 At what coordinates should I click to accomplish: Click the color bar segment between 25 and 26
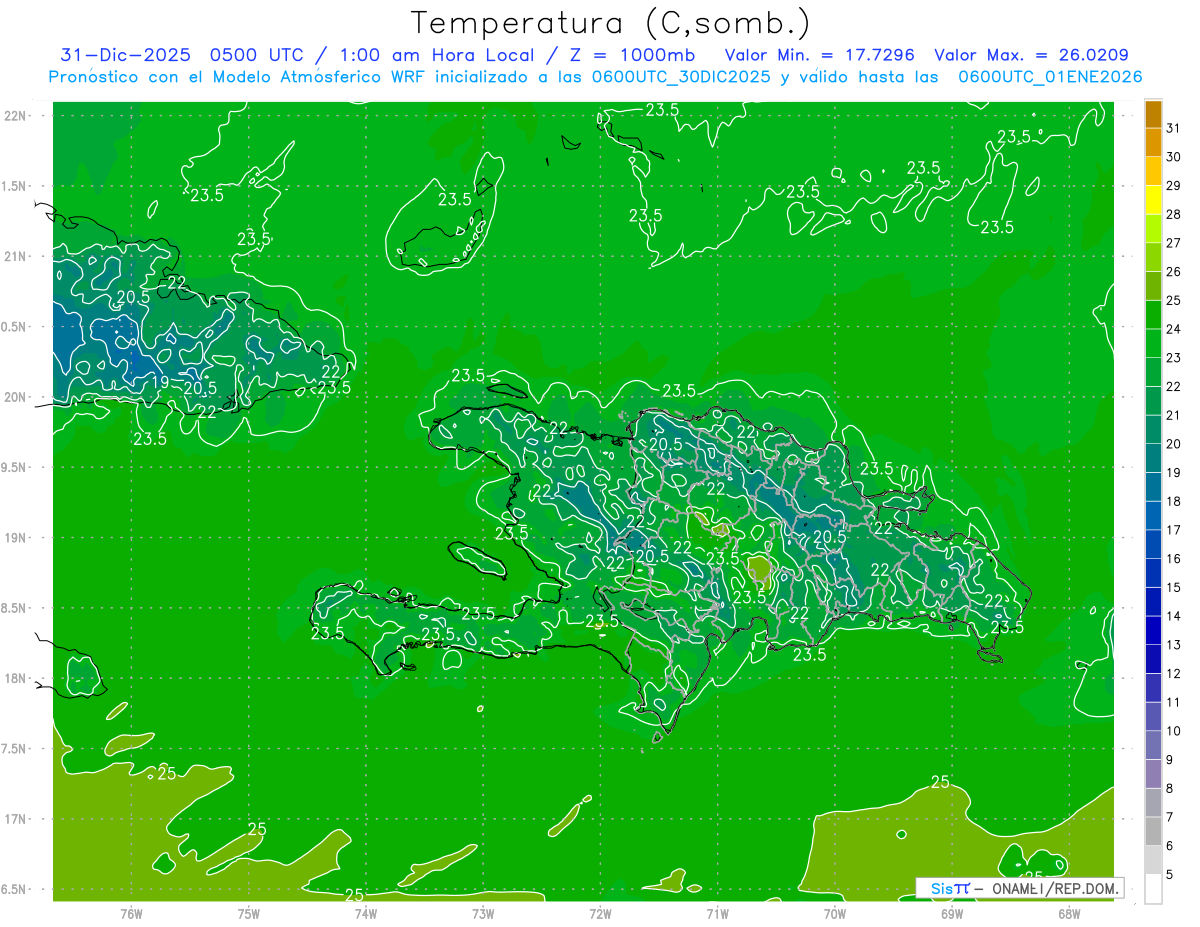click(1153, 286)
